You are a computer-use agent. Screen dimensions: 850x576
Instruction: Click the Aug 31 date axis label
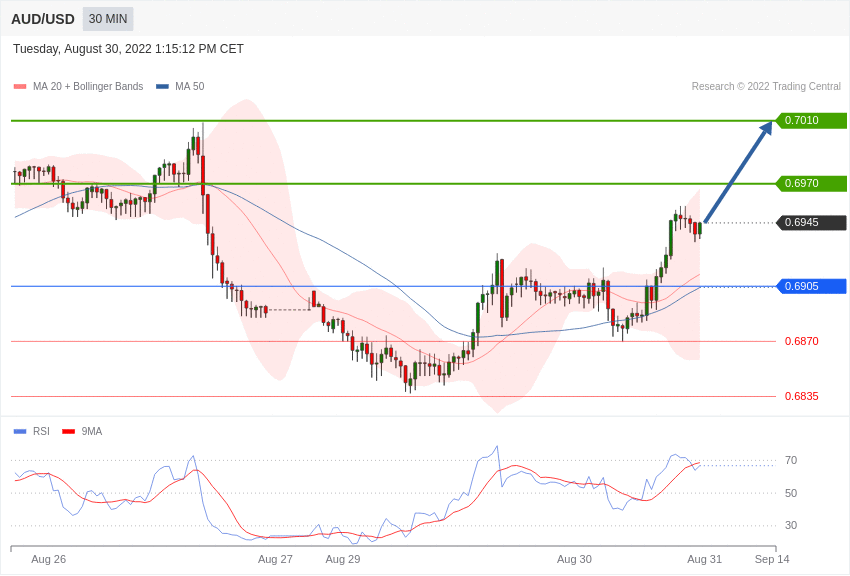click(704, 559)
